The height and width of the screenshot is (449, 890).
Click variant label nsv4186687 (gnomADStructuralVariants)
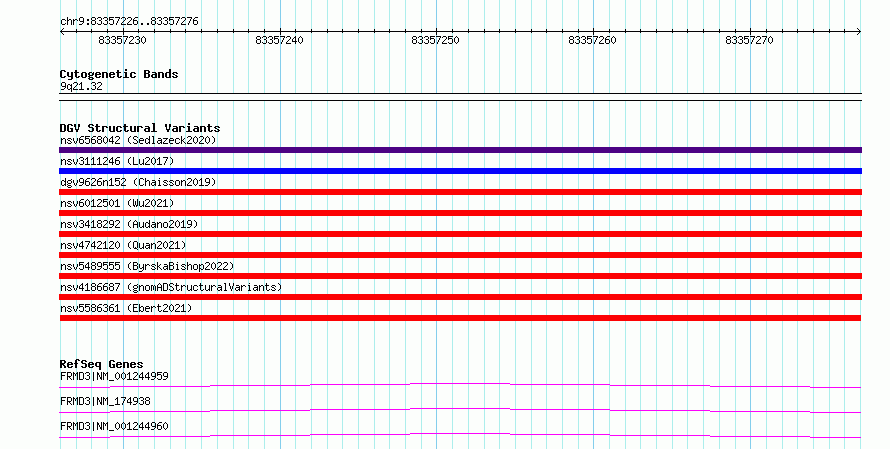[171, 287]
